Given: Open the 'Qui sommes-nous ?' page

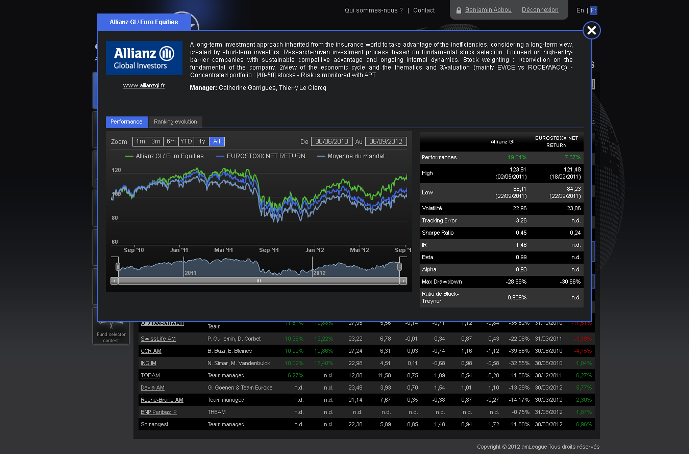Looking at the screenshot, I should click(374, 10).
